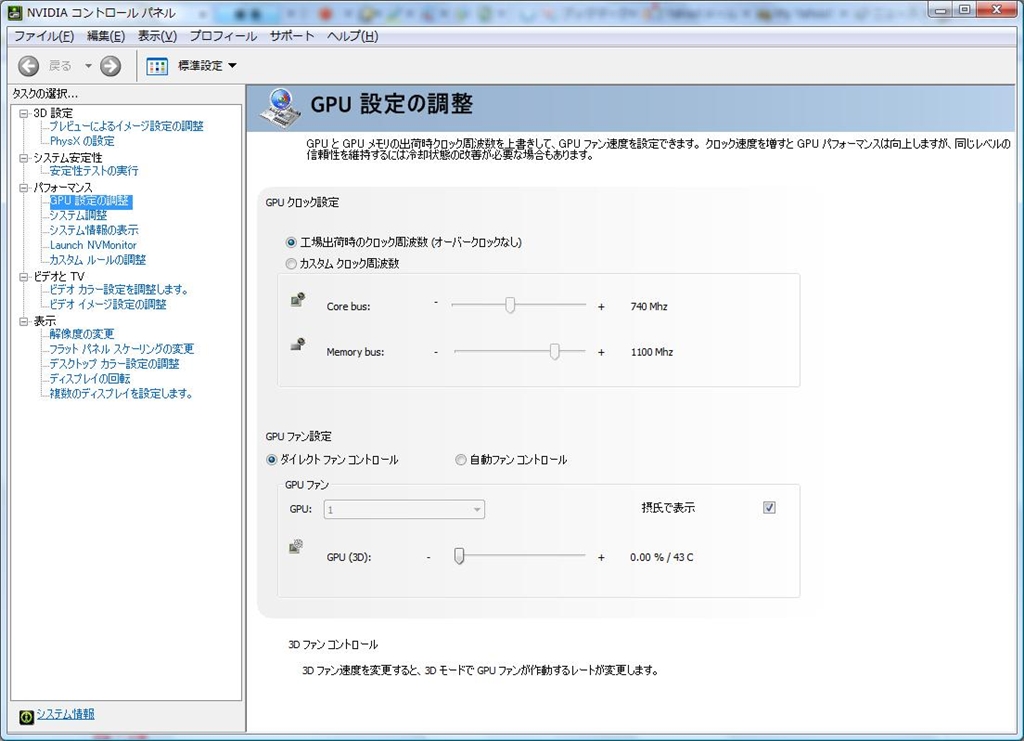Open 安定性テストの実行 link
1024x741 pixels.
94,171
